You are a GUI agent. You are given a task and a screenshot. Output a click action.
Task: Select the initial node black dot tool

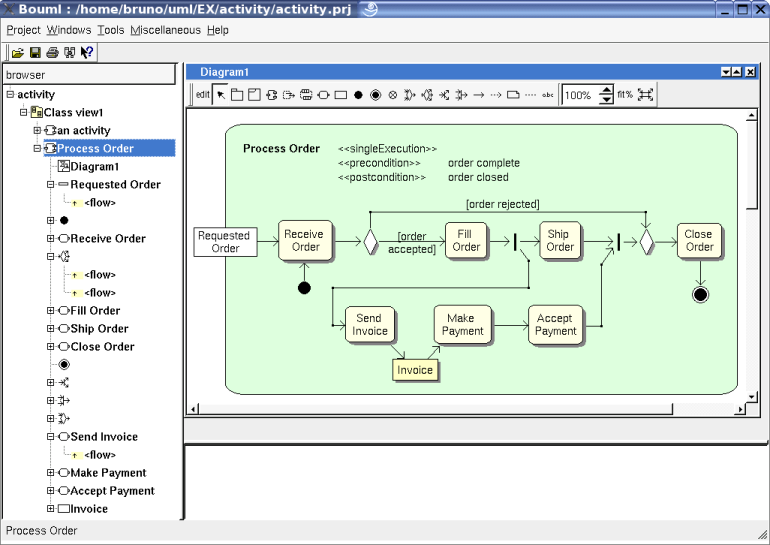[358, 95]
